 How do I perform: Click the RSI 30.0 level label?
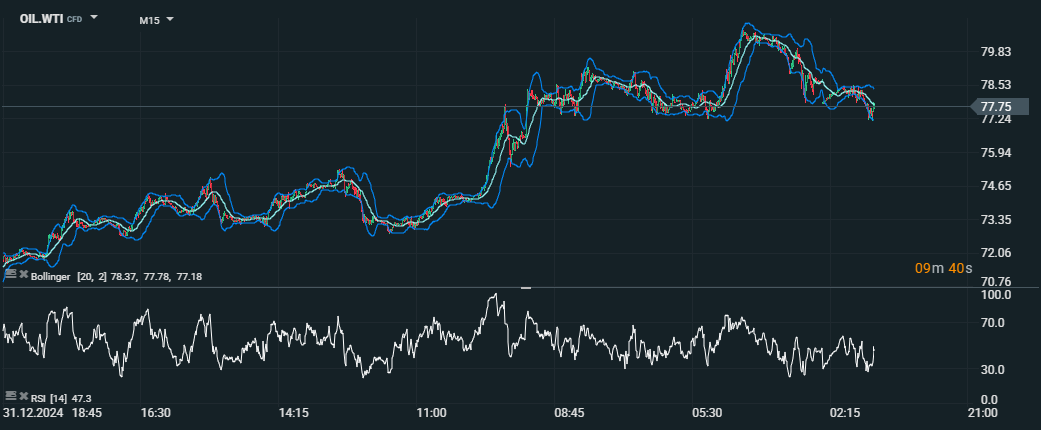(x=993, y=370)
